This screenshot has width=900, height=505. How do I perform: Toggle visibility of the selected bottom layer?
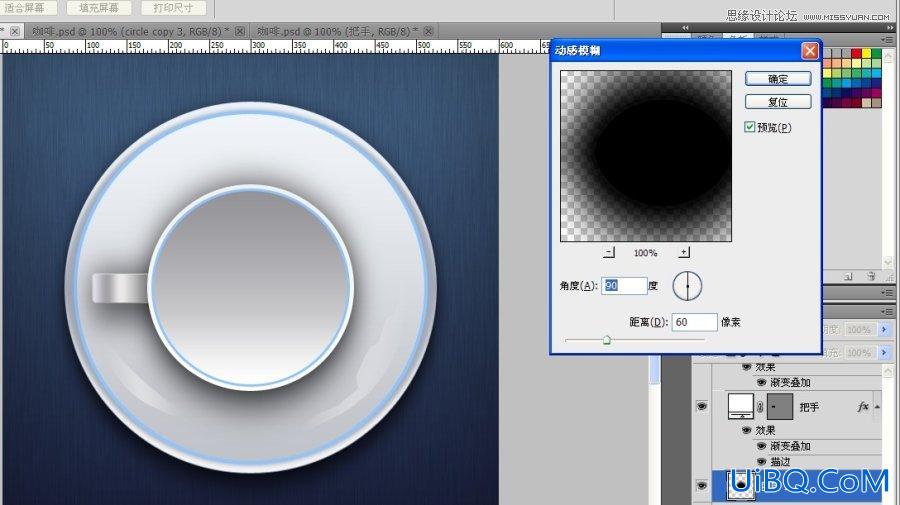pyautogui.click(x=701, y=485)
